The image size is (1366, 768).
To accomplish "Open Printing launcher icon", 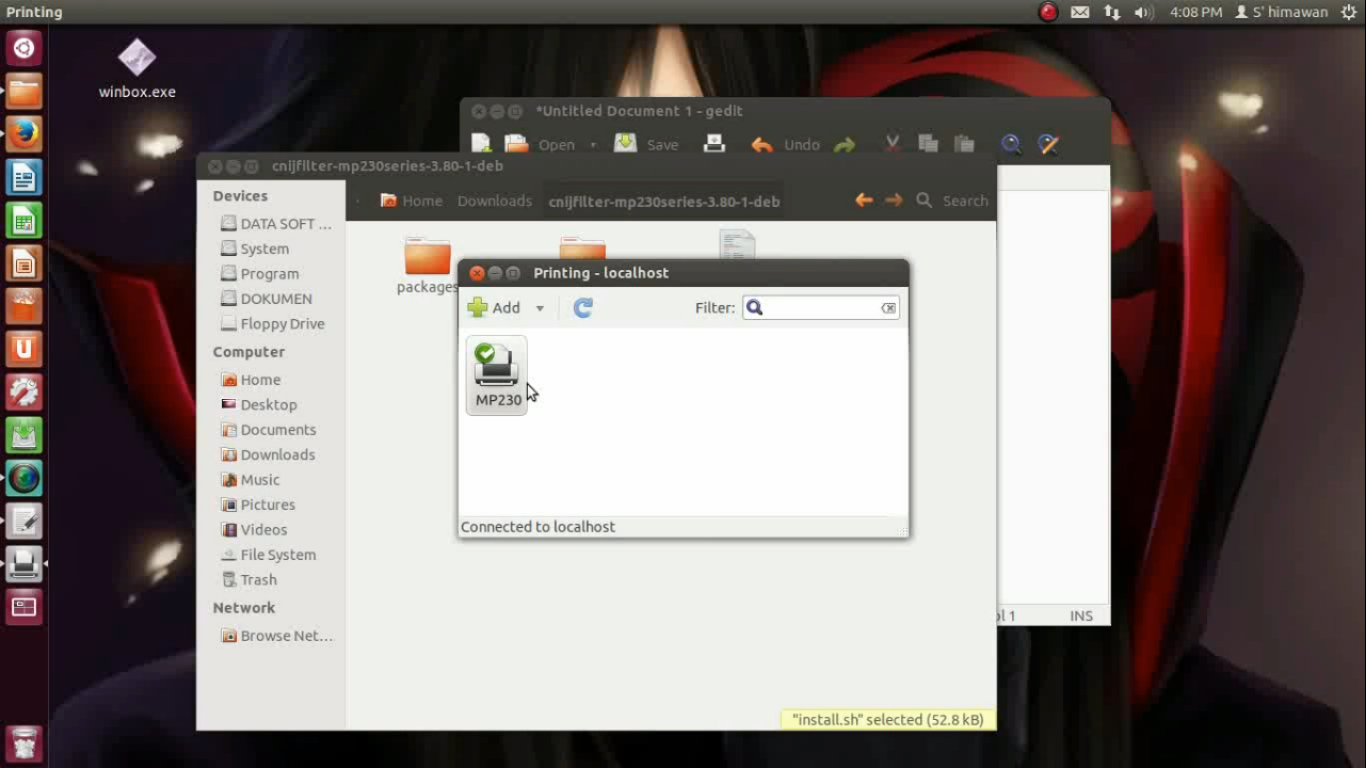I will point(24,564).
